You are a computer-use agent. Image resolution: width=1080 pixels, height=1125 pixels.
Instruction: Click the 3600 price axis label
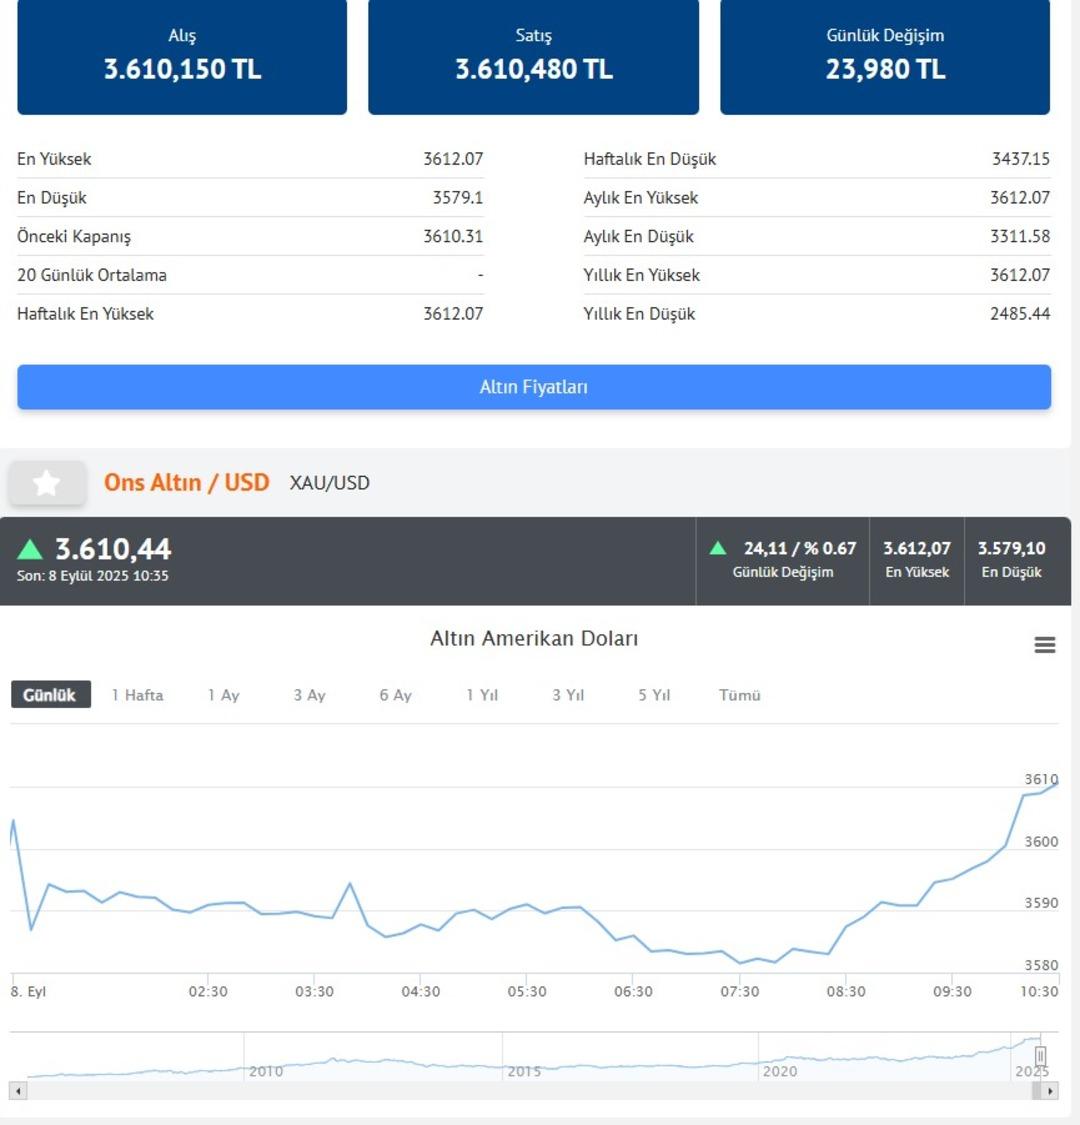point(1041,841)
